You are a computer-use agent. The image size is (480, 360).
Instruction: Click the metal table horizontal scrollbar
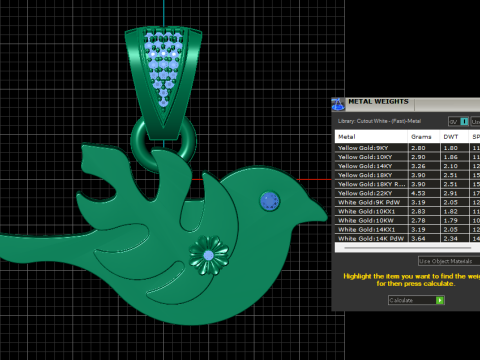click(407, 248)
